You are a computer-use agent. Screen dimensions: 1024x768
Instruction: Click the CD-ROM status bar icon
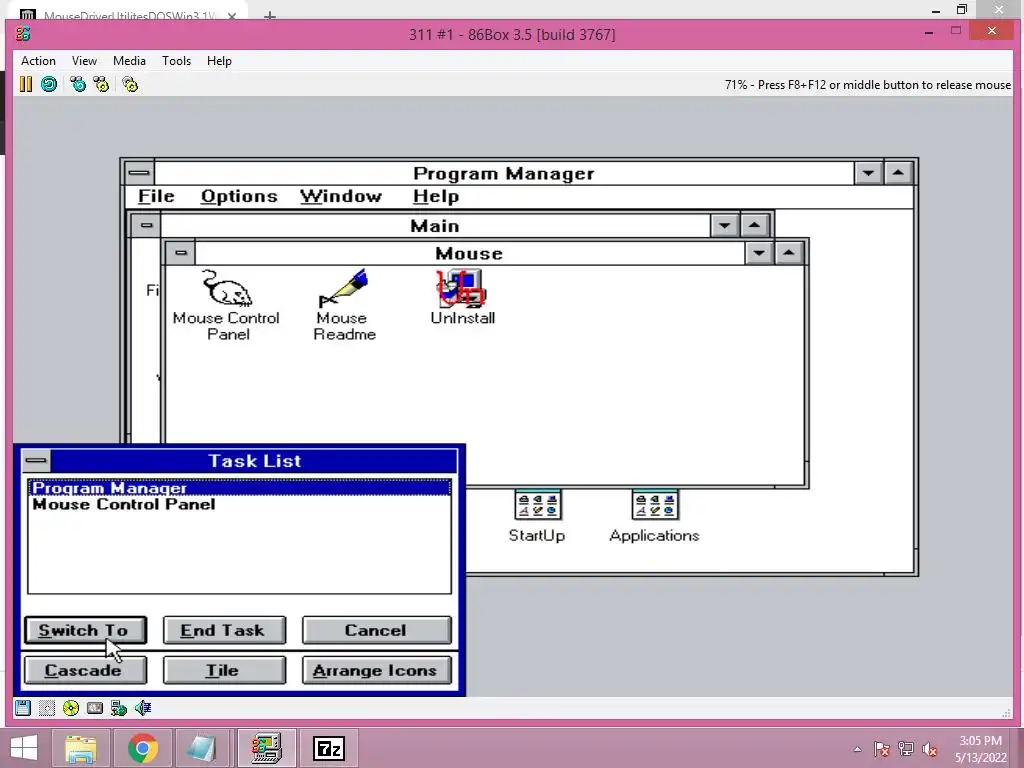pos(71,708)
